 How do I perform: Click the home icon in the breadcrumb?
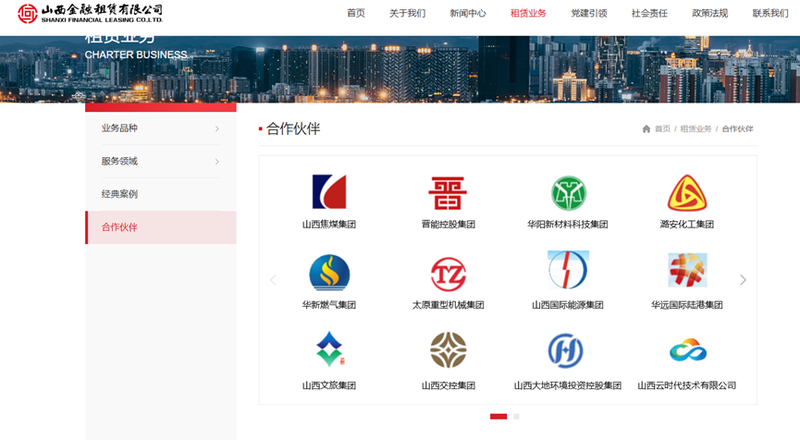pyautogui.click(x=646, y=129)
